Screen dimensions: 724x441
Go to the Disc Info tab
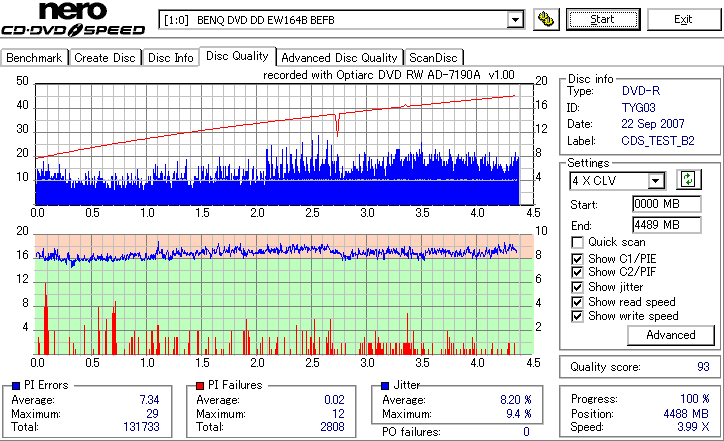[x=170, y=58]
